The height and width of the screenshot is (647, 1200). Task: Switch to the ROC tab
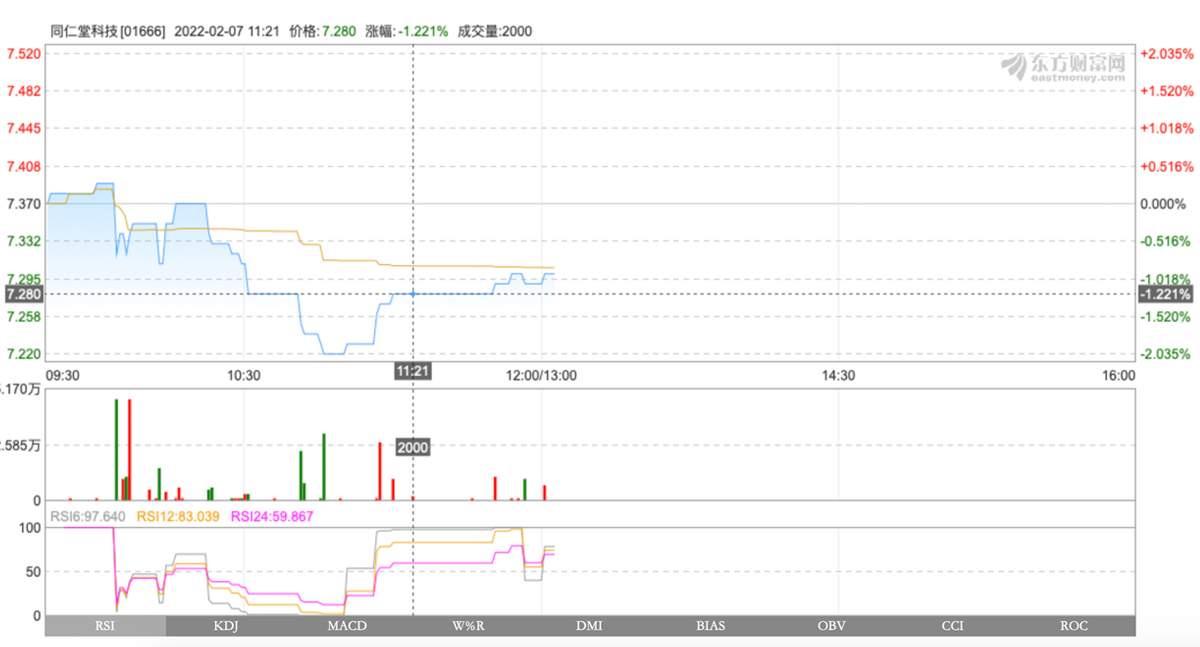tap(1074, 626)
